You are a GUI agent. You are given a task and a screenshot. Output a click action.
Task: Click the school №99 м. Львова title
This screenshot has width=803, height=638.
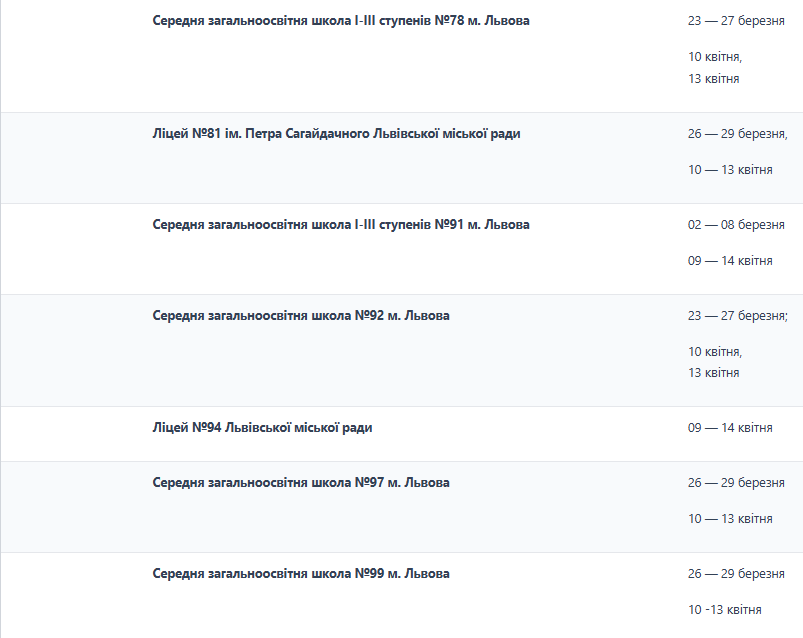(301, 573)
